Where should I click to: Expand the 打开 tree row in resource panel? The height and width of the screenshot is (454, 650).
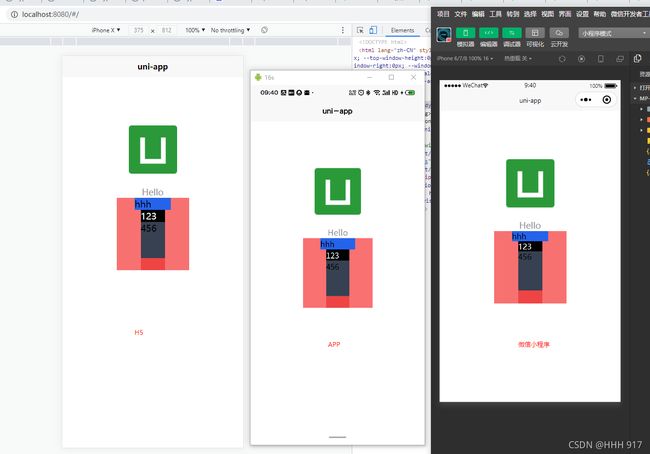coord(641,88)
